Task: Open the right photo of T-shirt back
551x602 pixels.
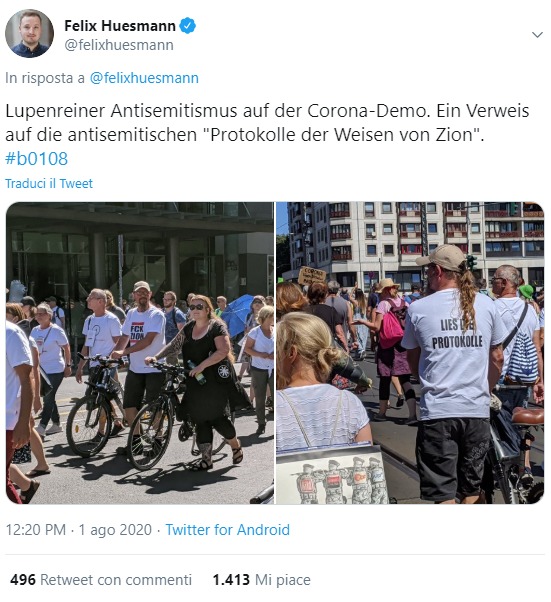Action: coord(410,353)
